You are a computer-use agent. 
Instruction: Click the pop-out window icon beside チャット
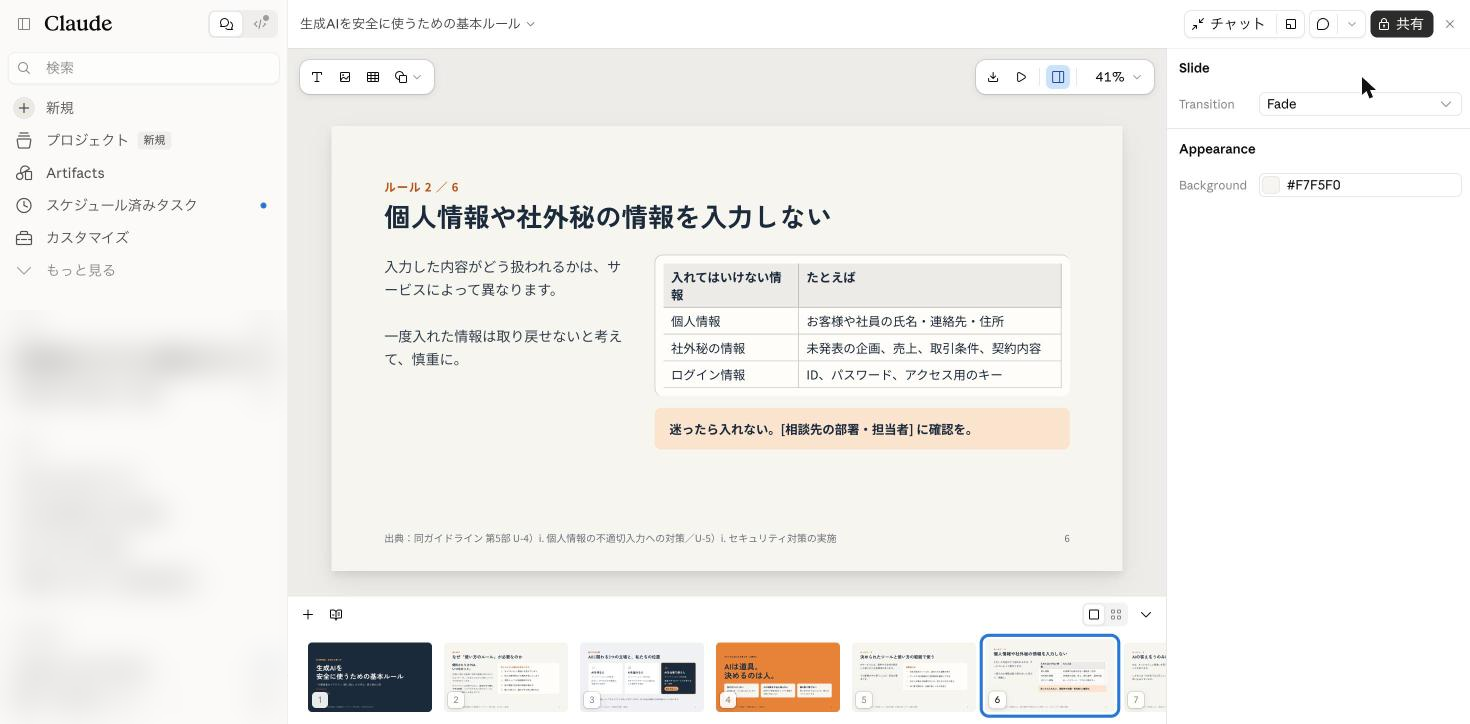pyautogui.click(x=1291, y=24)
